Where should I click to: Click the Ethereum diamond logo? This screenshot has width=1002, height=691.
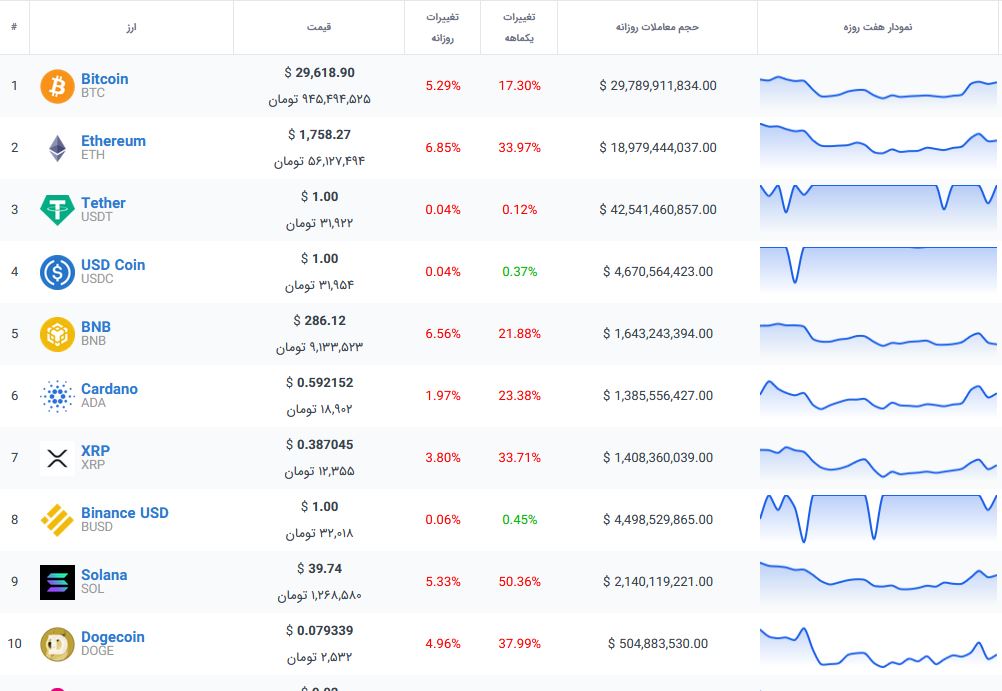click(x=58, y=148)
